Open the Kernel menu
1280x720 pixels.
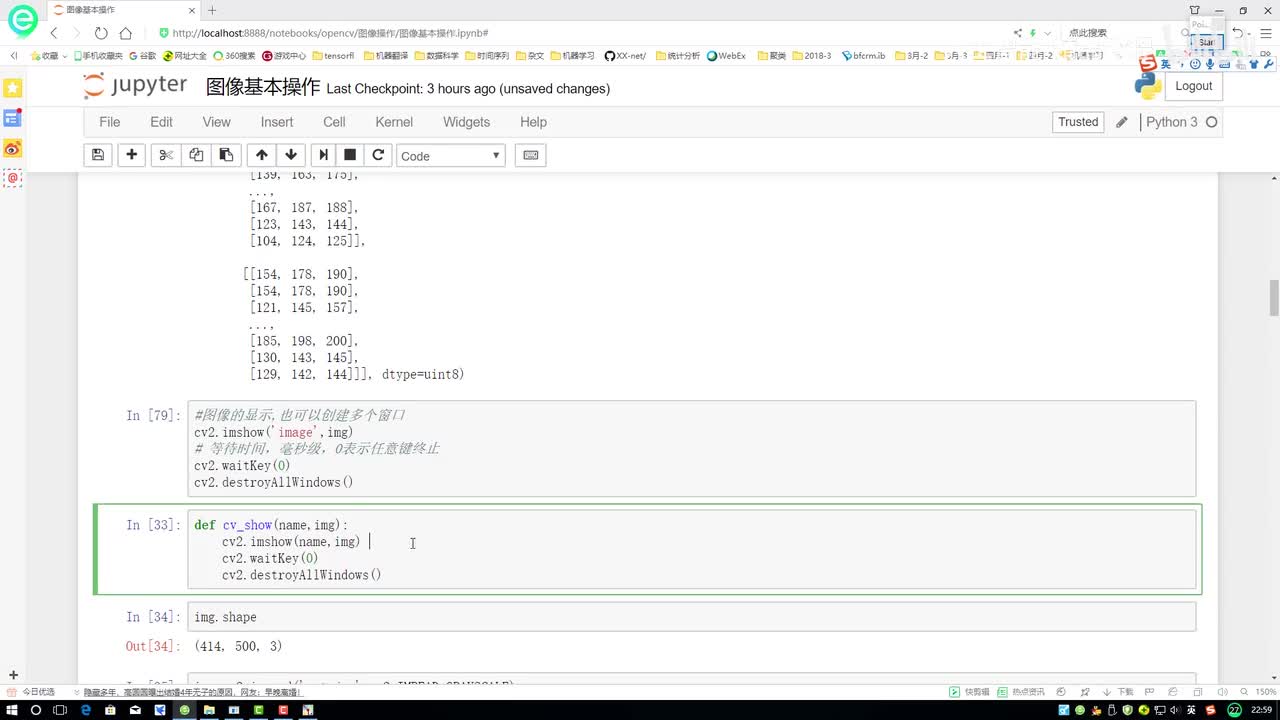point(394,122)
